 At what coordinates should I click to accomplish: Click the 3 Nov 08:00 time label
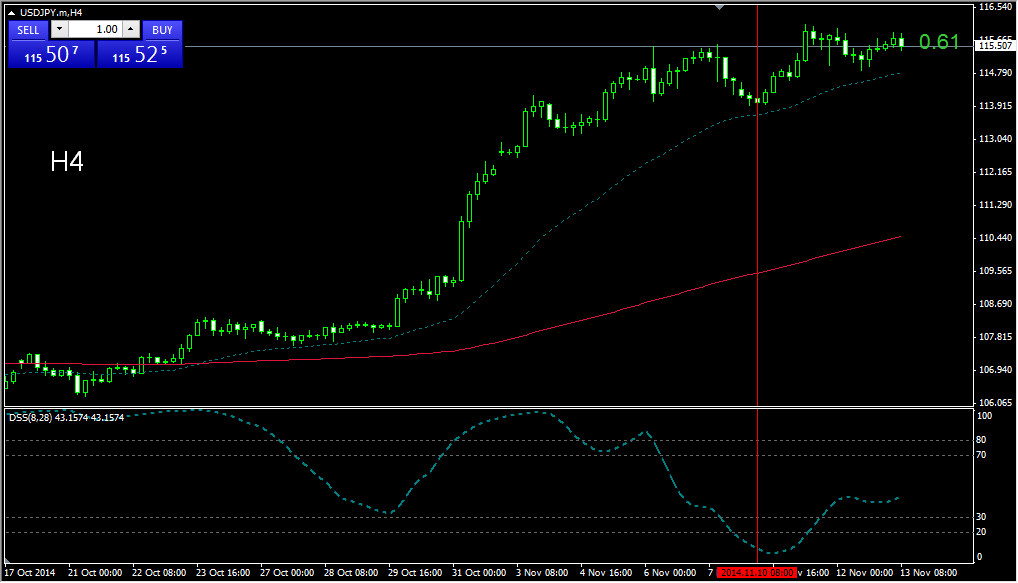pos(542,573)
